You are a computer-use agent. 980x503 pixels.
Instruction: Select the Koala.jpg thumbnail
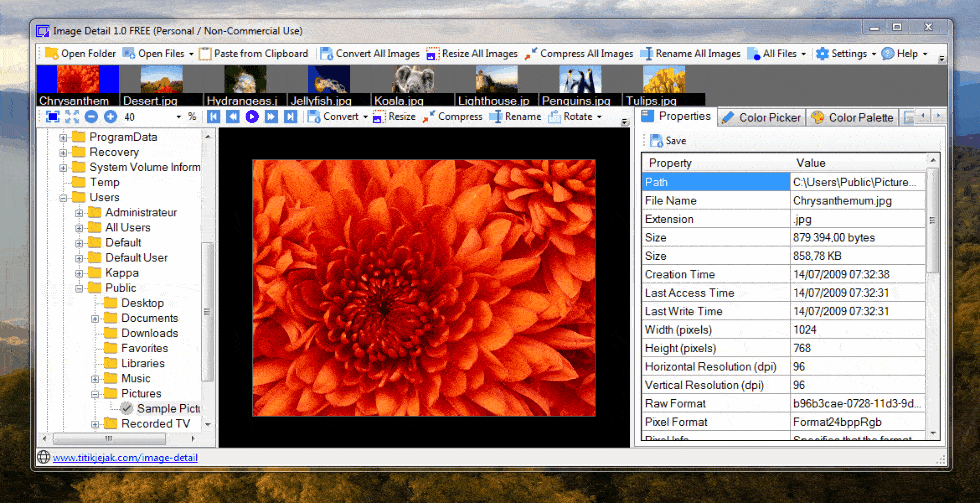412,85
